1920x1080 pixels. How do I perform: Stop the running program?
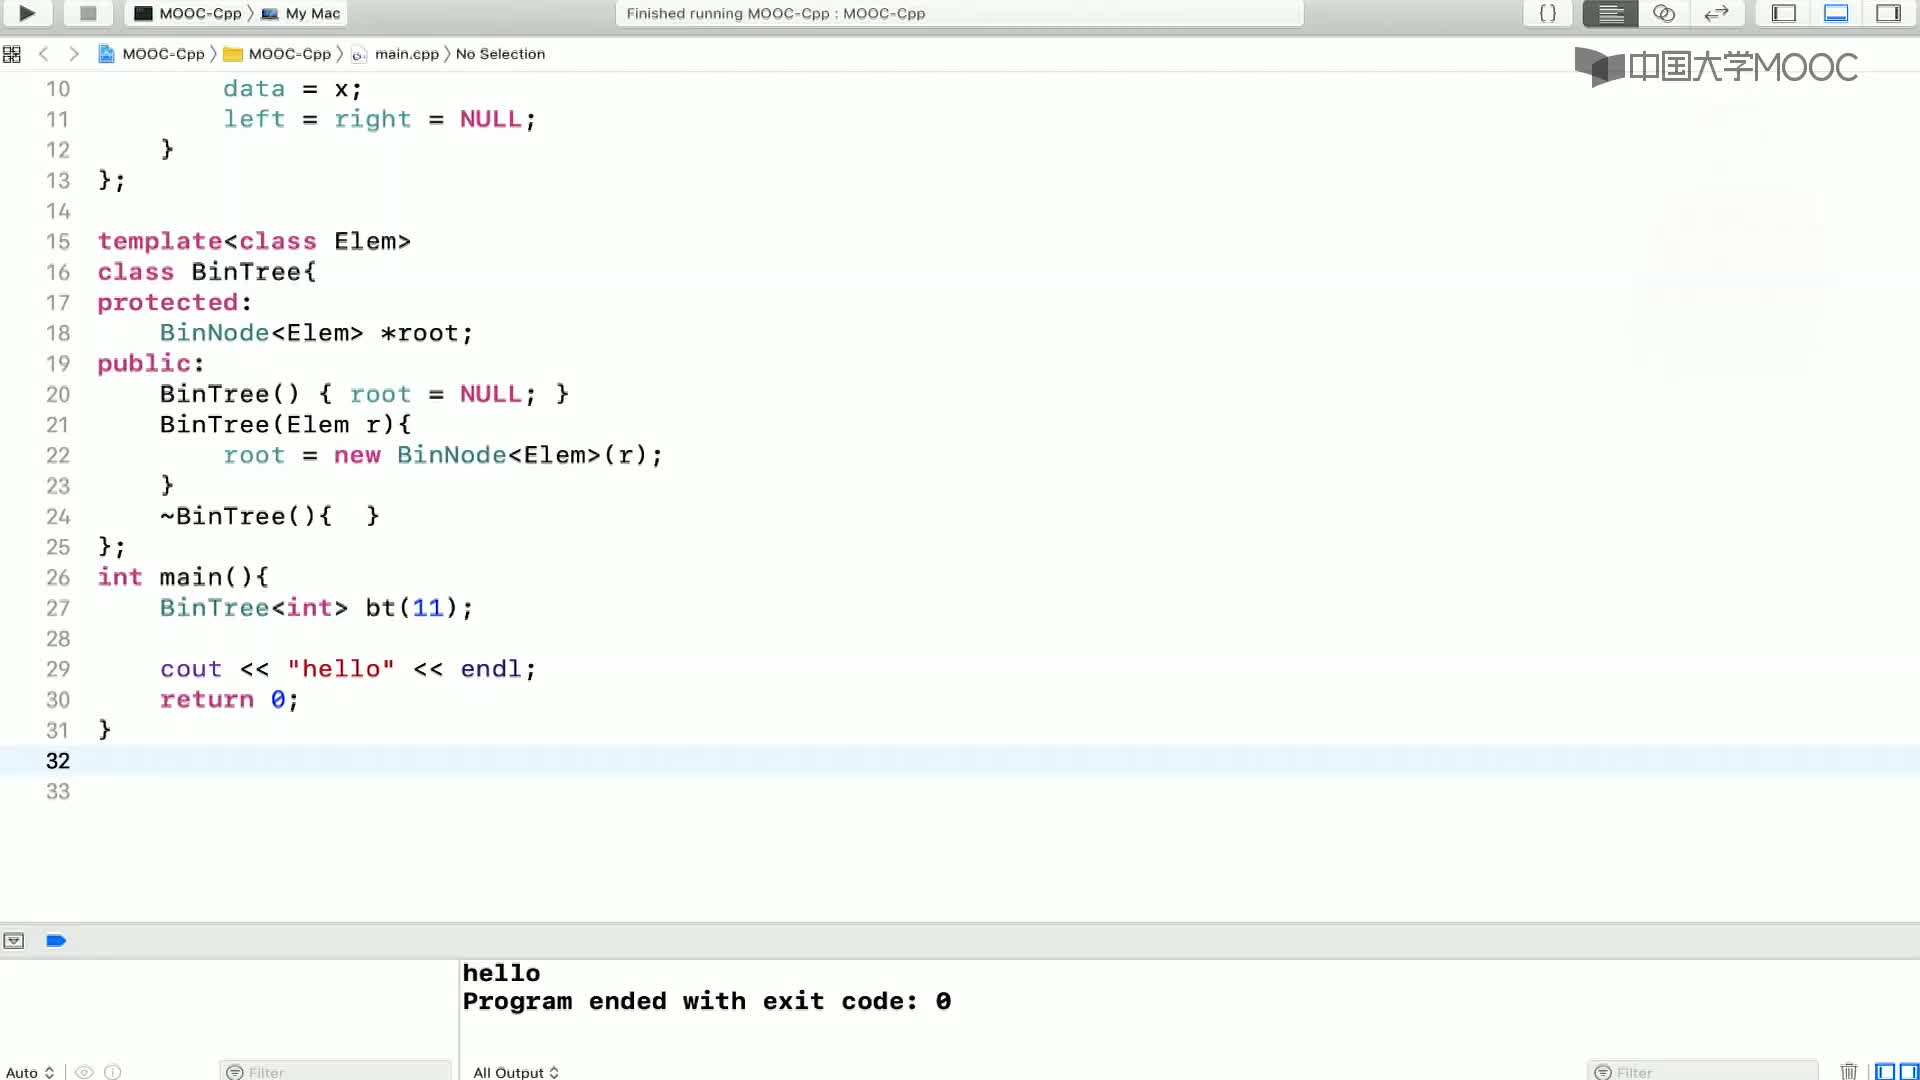88,13
